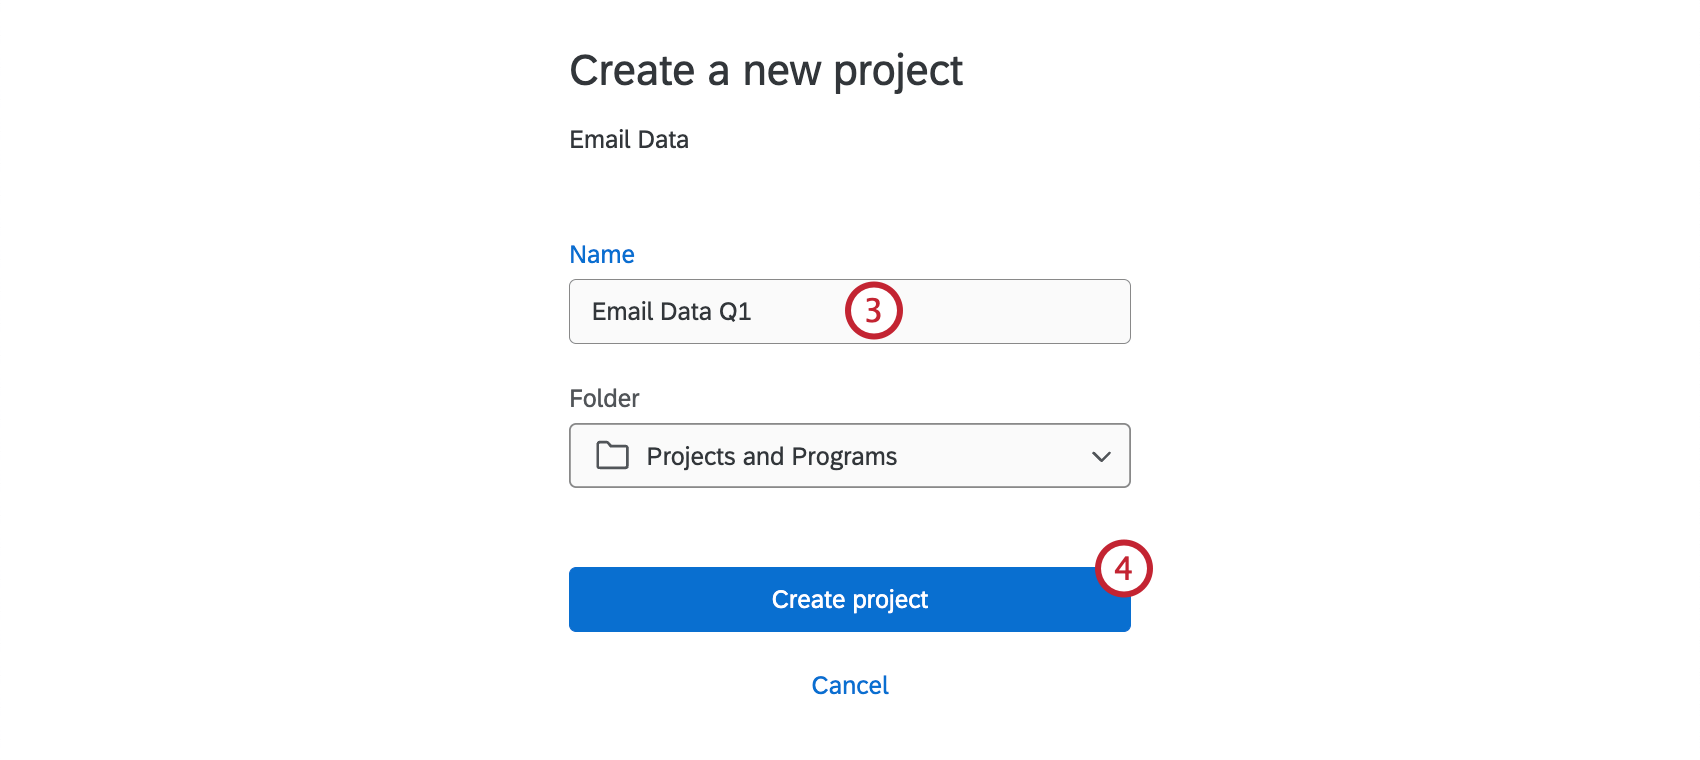Click the red circled 4 annotation
The width and height of the screenshot is (1700, 760).
coord(1124,569)
